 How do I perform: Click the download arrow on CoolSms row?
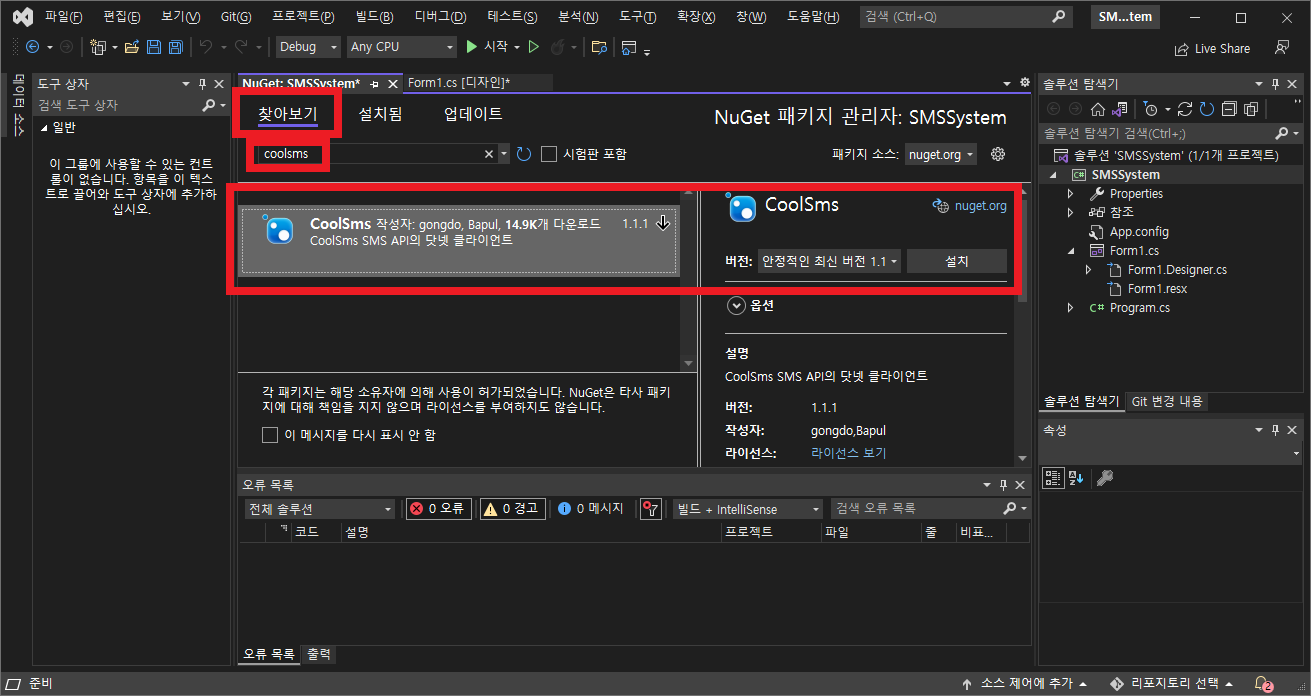tap(662, 224)
